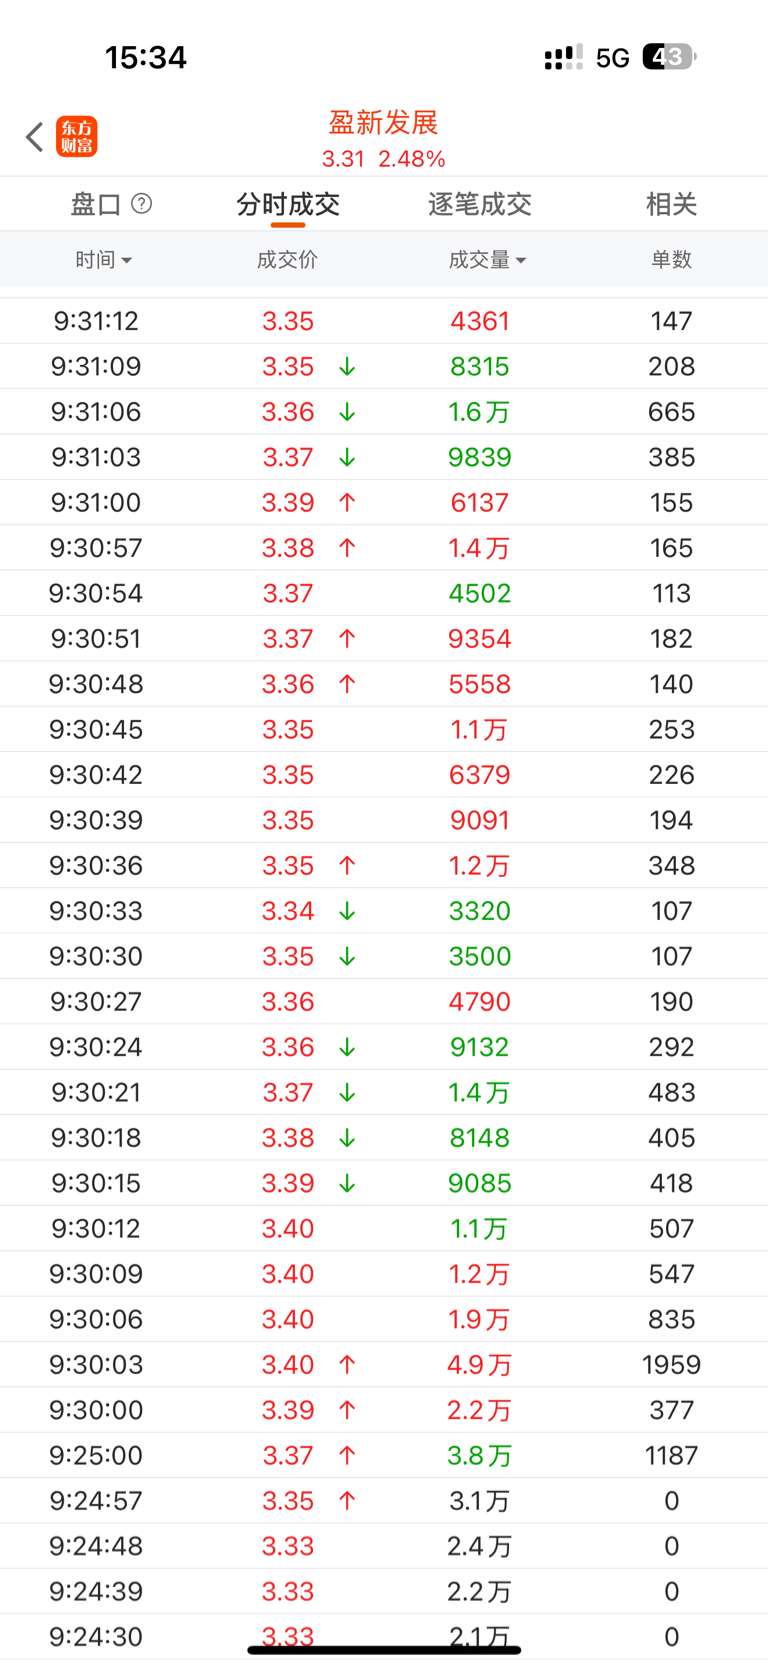The width and height of the screenshot is (768, 1669).
Task: Open the 东方财富 logo icon
Action: (77, 137)
